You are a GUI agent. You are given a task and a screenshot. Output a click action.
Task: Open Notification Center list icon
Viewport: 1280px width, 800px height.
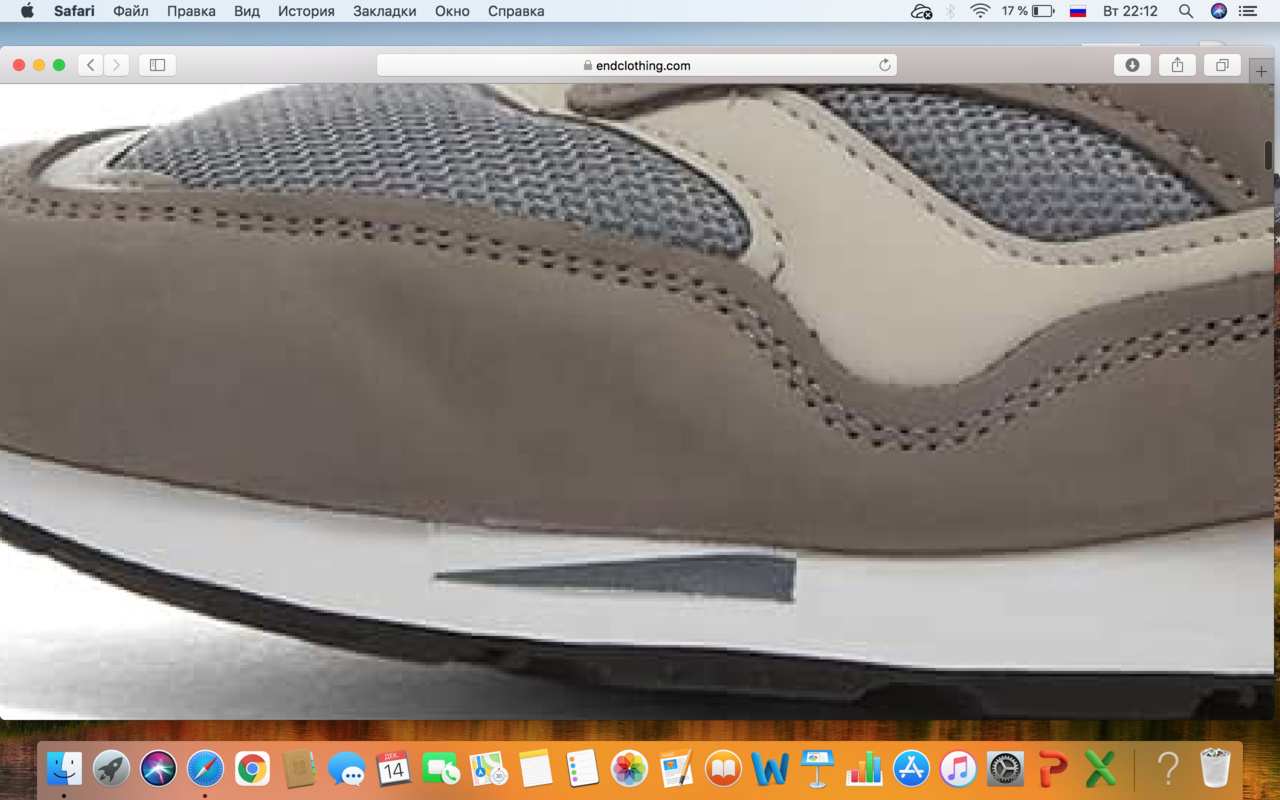click(x=1248, y=11)
